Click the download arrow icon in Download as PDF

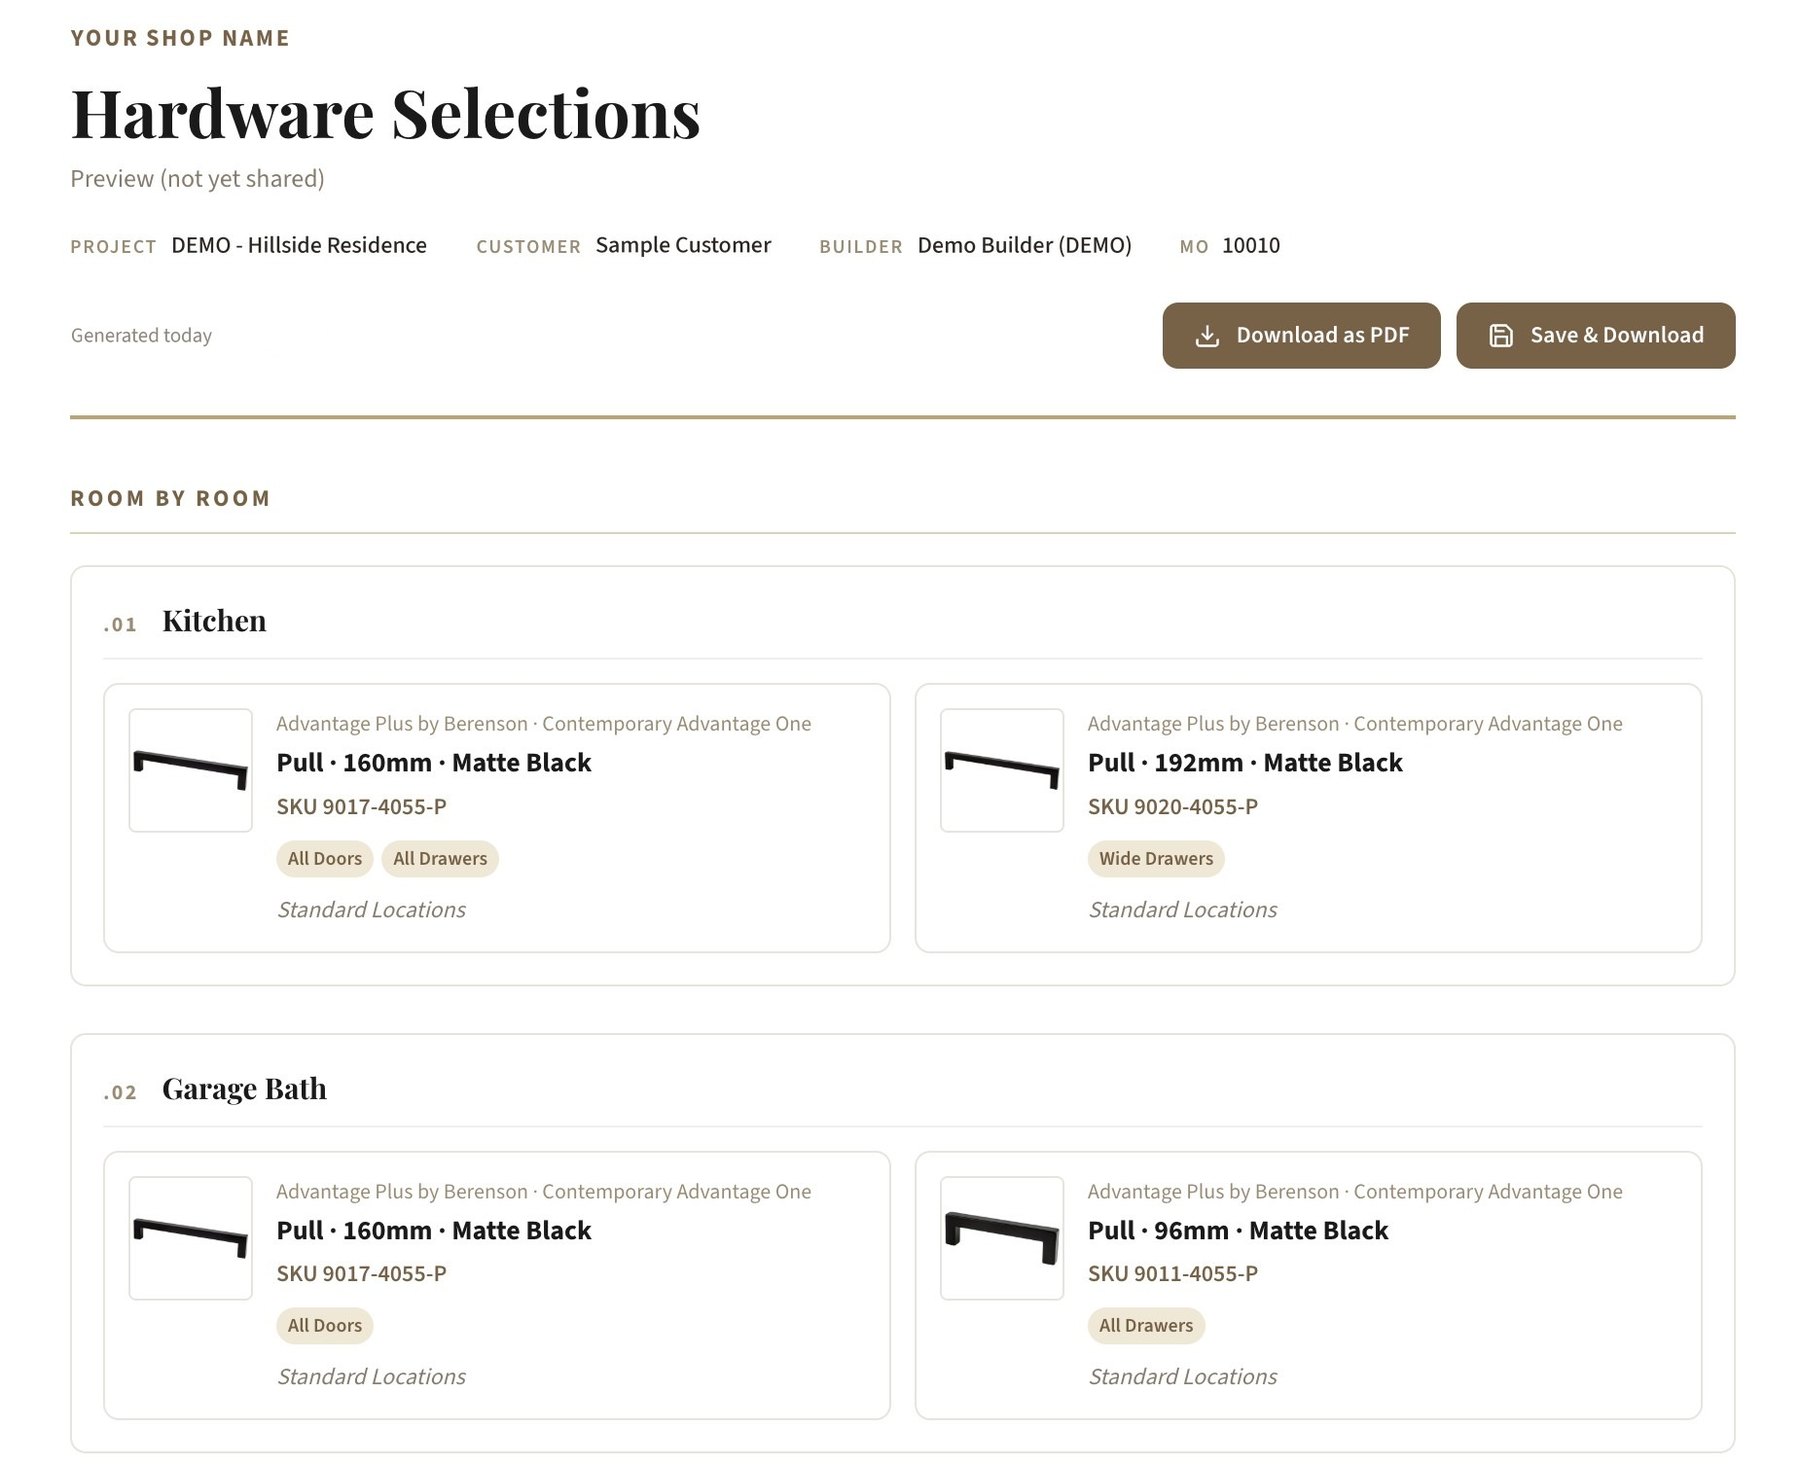pyautogui.click(x=1207, y=336)
